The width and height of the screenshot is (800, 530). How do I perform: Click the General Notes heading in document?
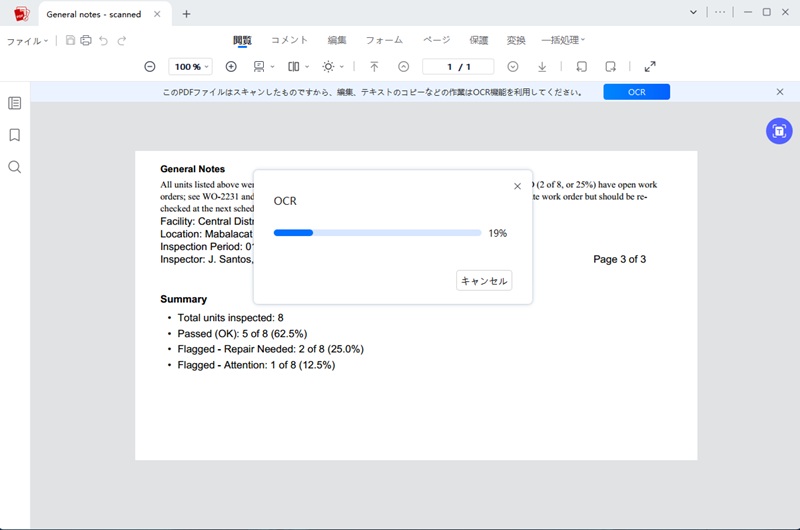(x=192, y=169)
